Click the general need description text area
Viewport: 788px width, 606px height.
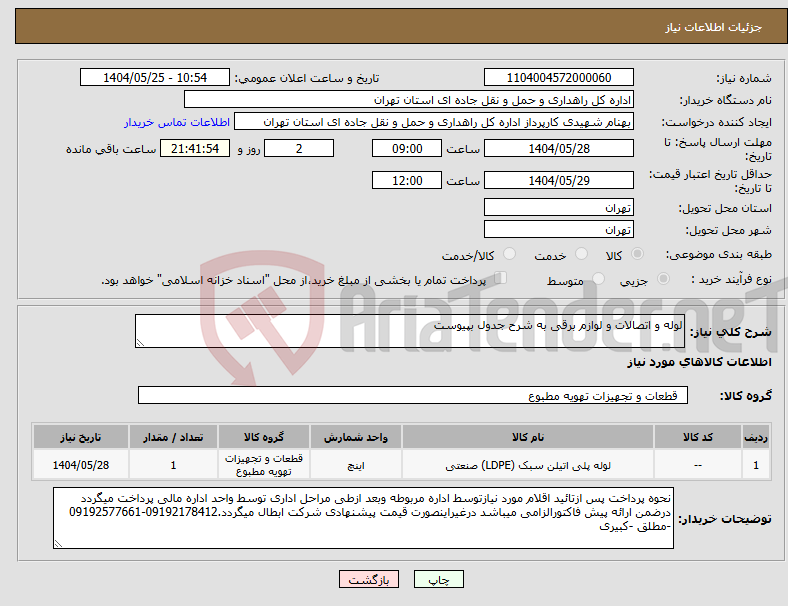tap(410, 331)
